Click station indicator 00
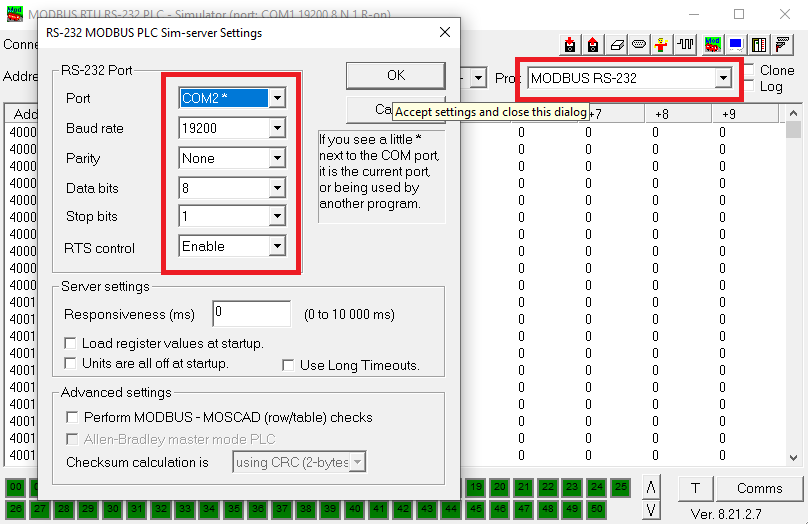This screenshot has height=524, width=808. coord(15,487)
